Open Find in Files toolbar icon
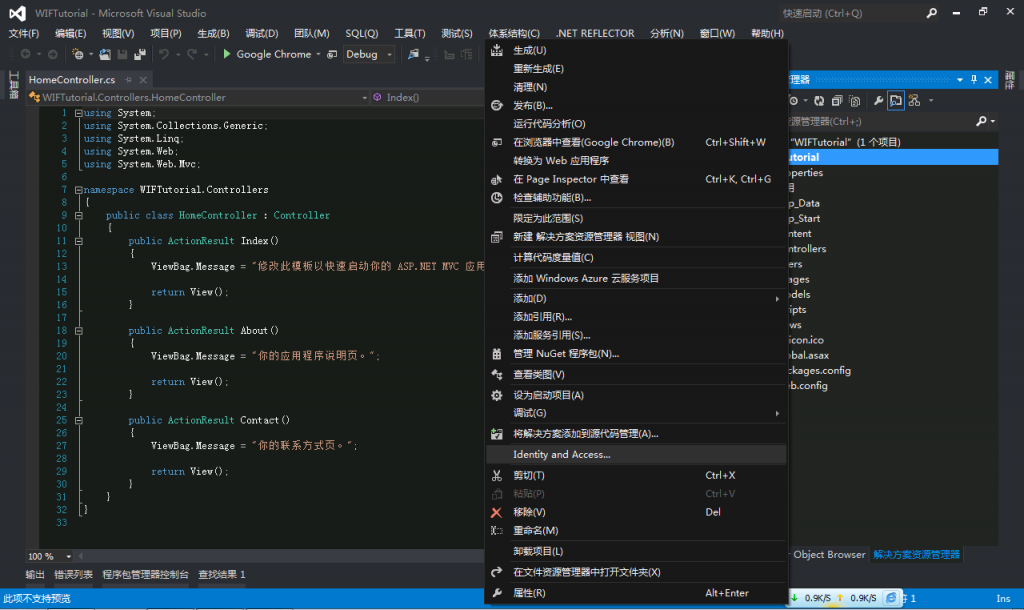1024x610 pixels. pyautogui.click(x=413, y=54)
